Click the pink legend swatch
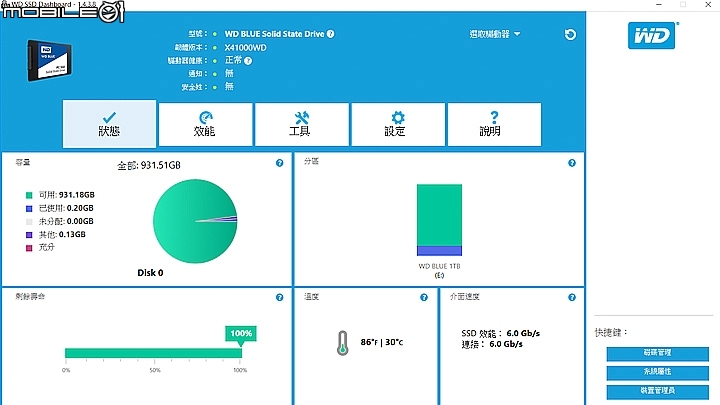Image resolution: width=720 pixels, height=405 pixels. (x=29, y=248)
